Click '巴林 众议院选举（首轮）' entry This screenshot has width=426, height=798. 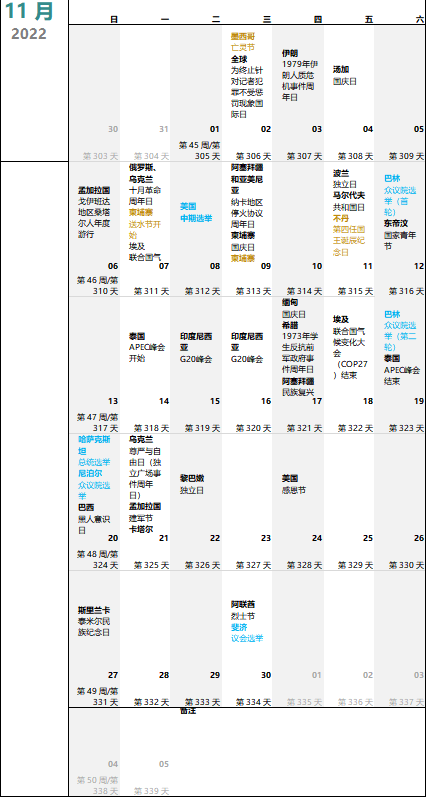[x=400, y=195]
